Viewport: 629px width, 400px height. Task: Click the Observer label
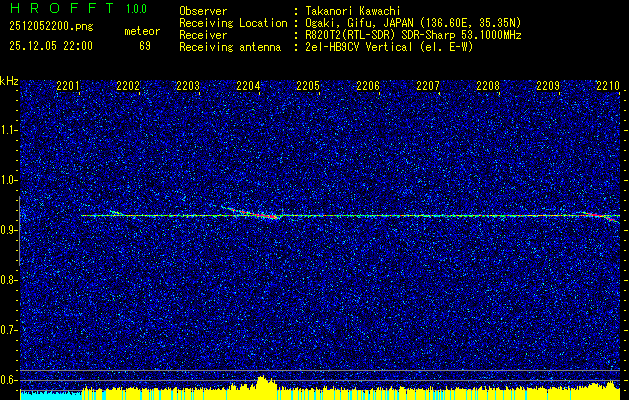tap(203, 11)
